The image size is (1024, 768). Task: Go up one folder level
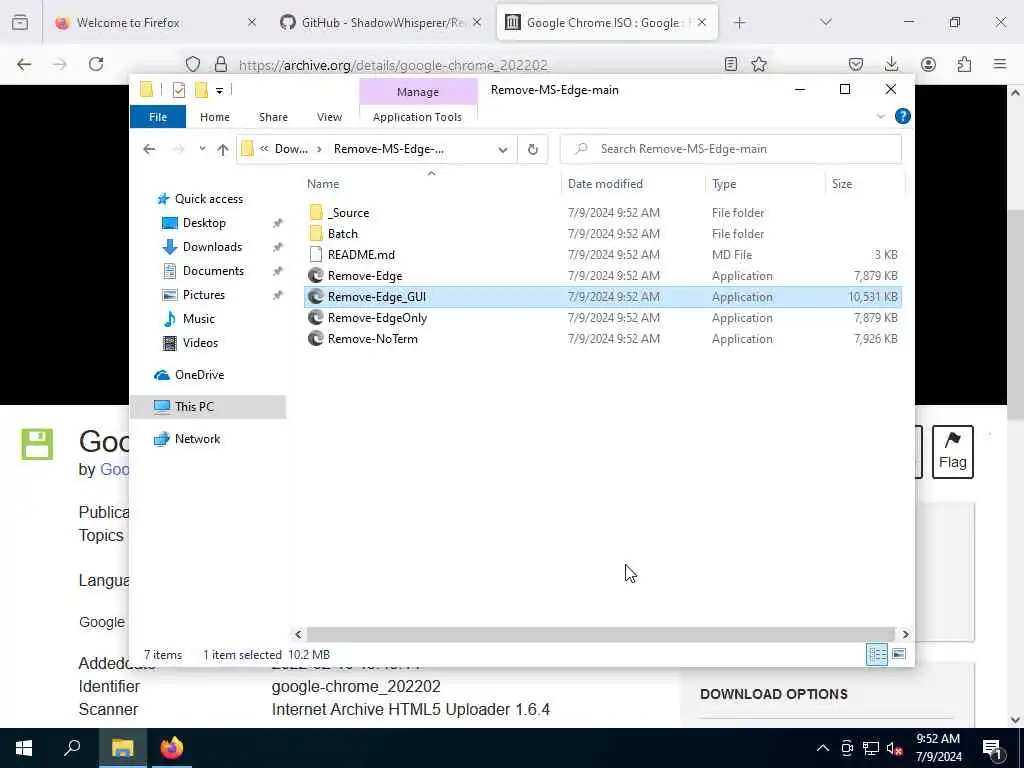tap(223, 150)
